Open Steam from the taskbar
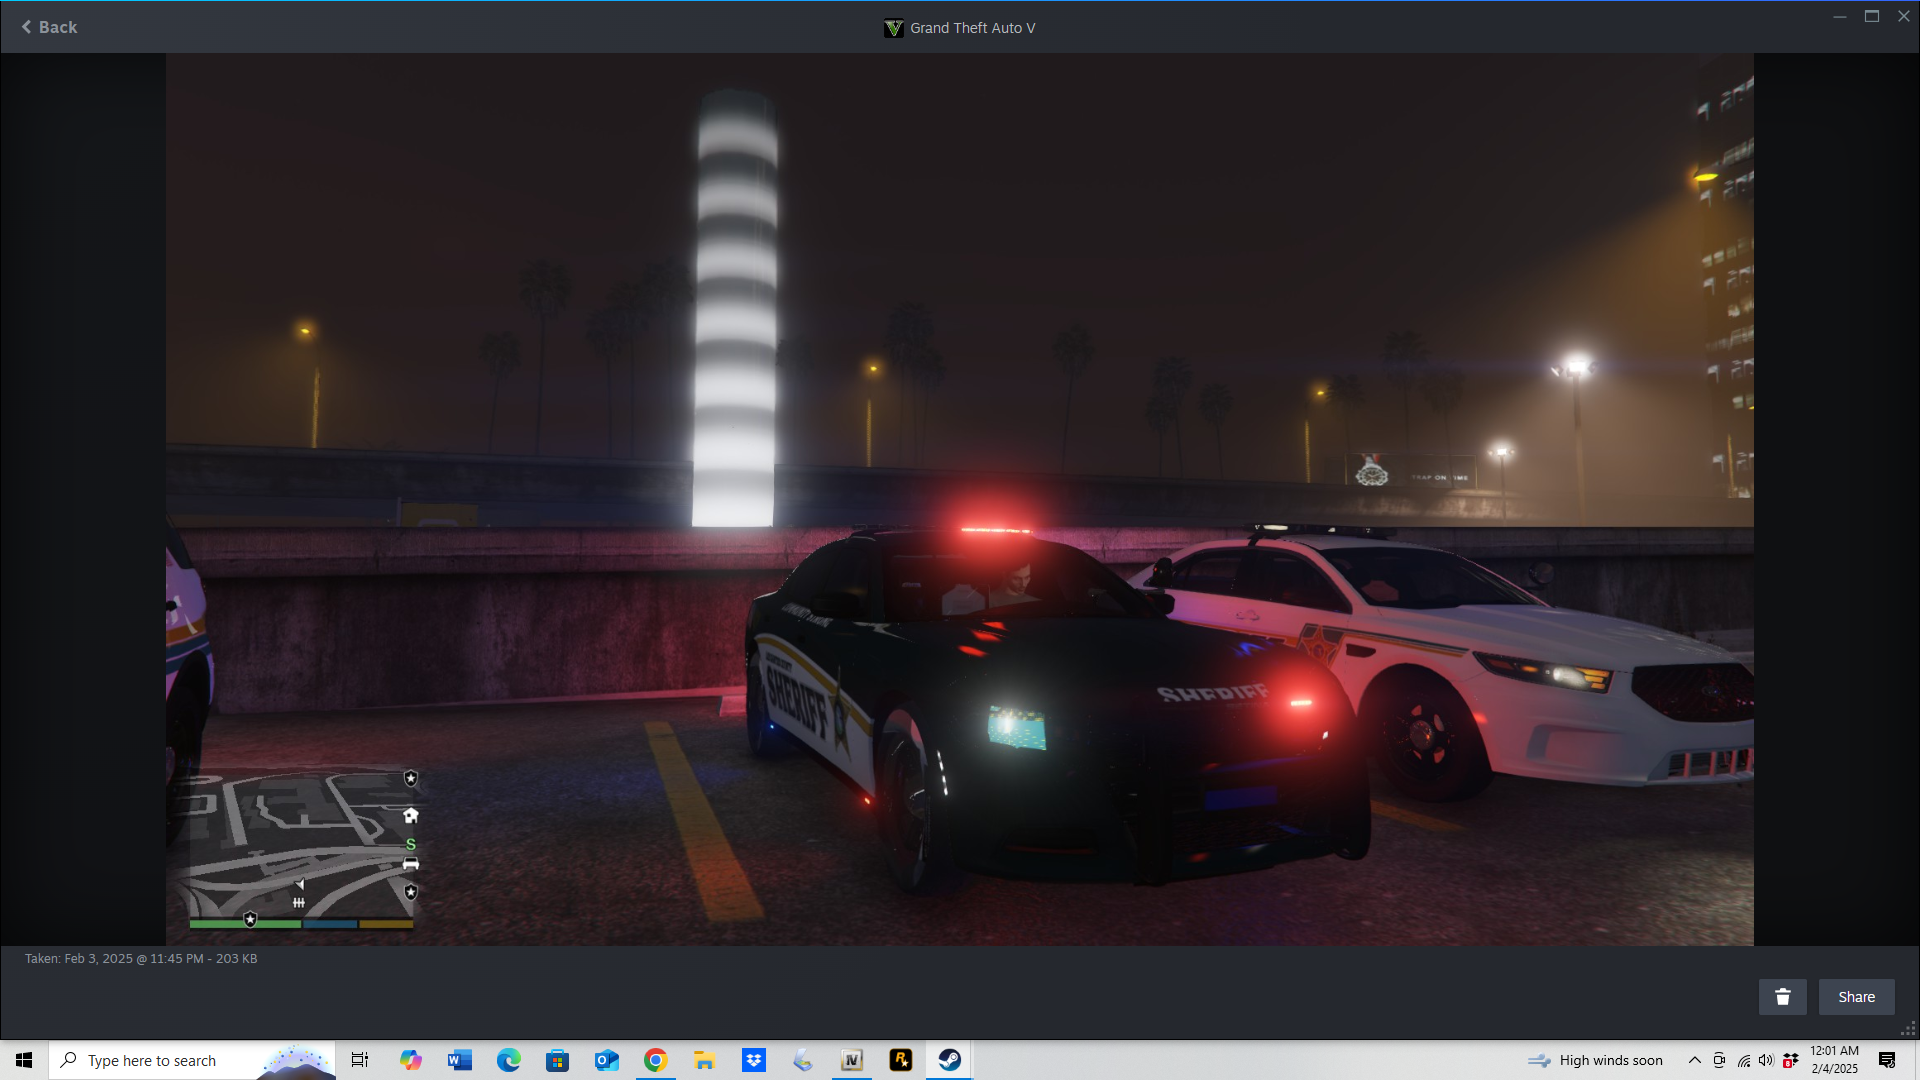Screen dimensions: 1920x1080 [949, 1060]
